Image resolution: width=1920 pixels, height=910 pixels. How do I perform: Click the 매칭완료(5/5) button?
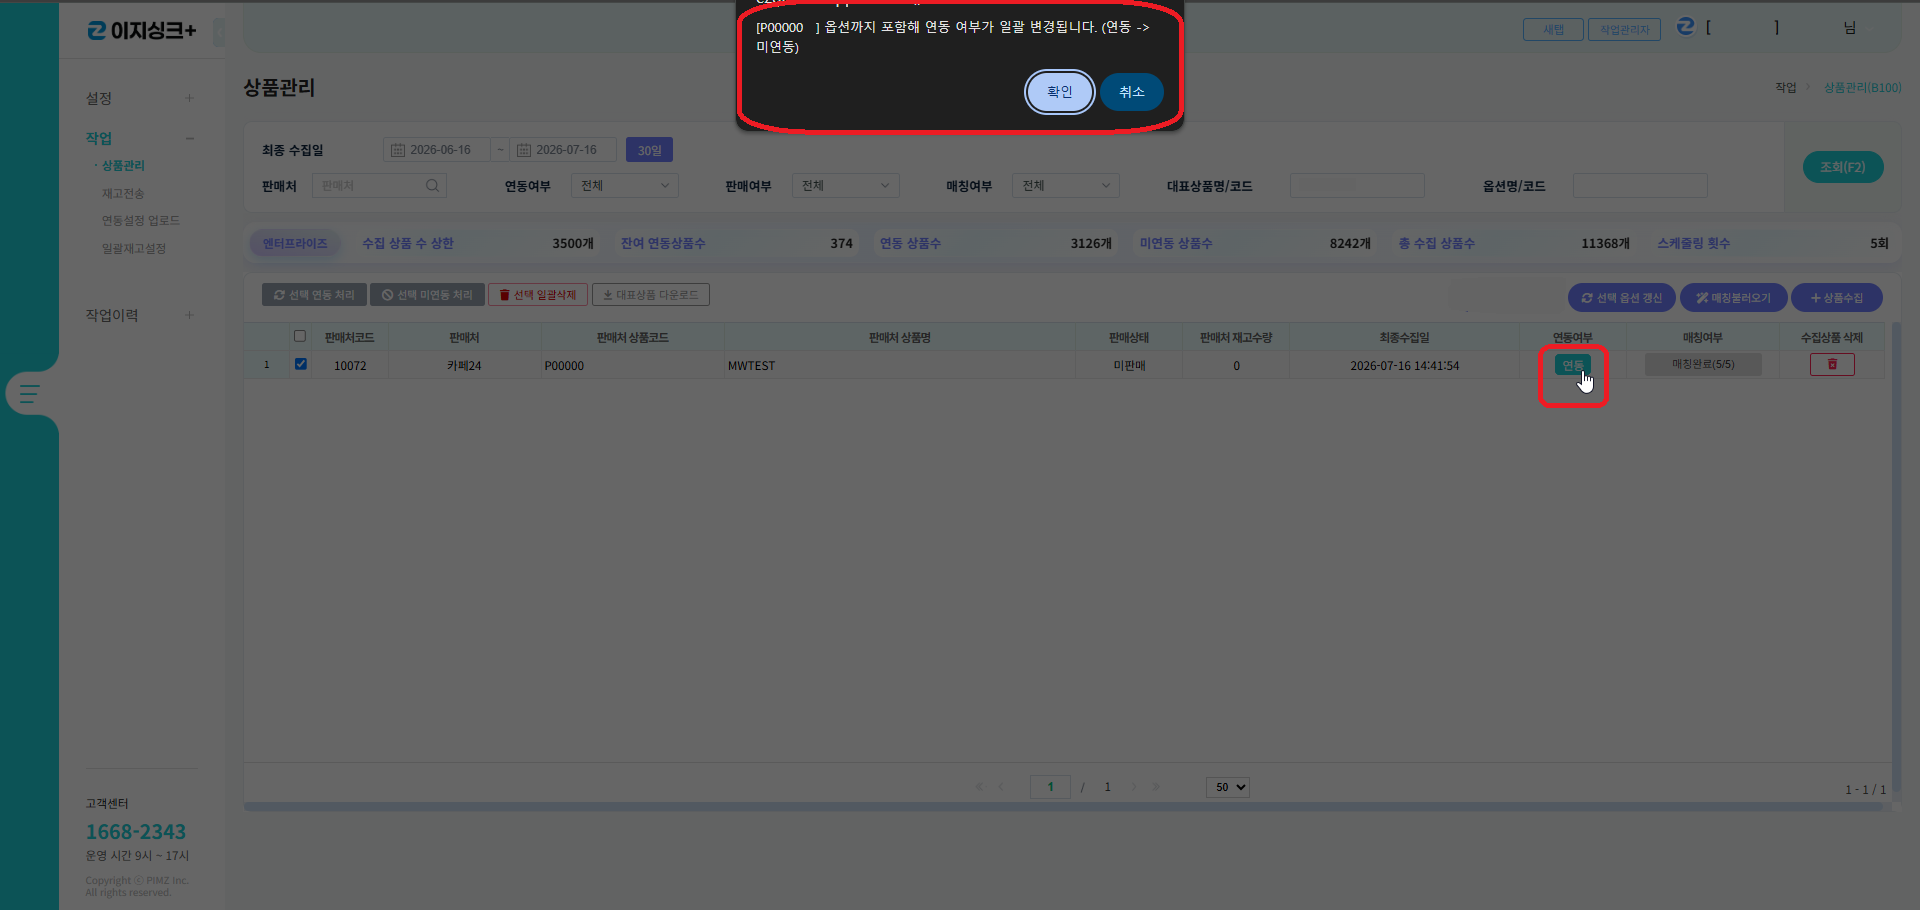click(1703, 365)
